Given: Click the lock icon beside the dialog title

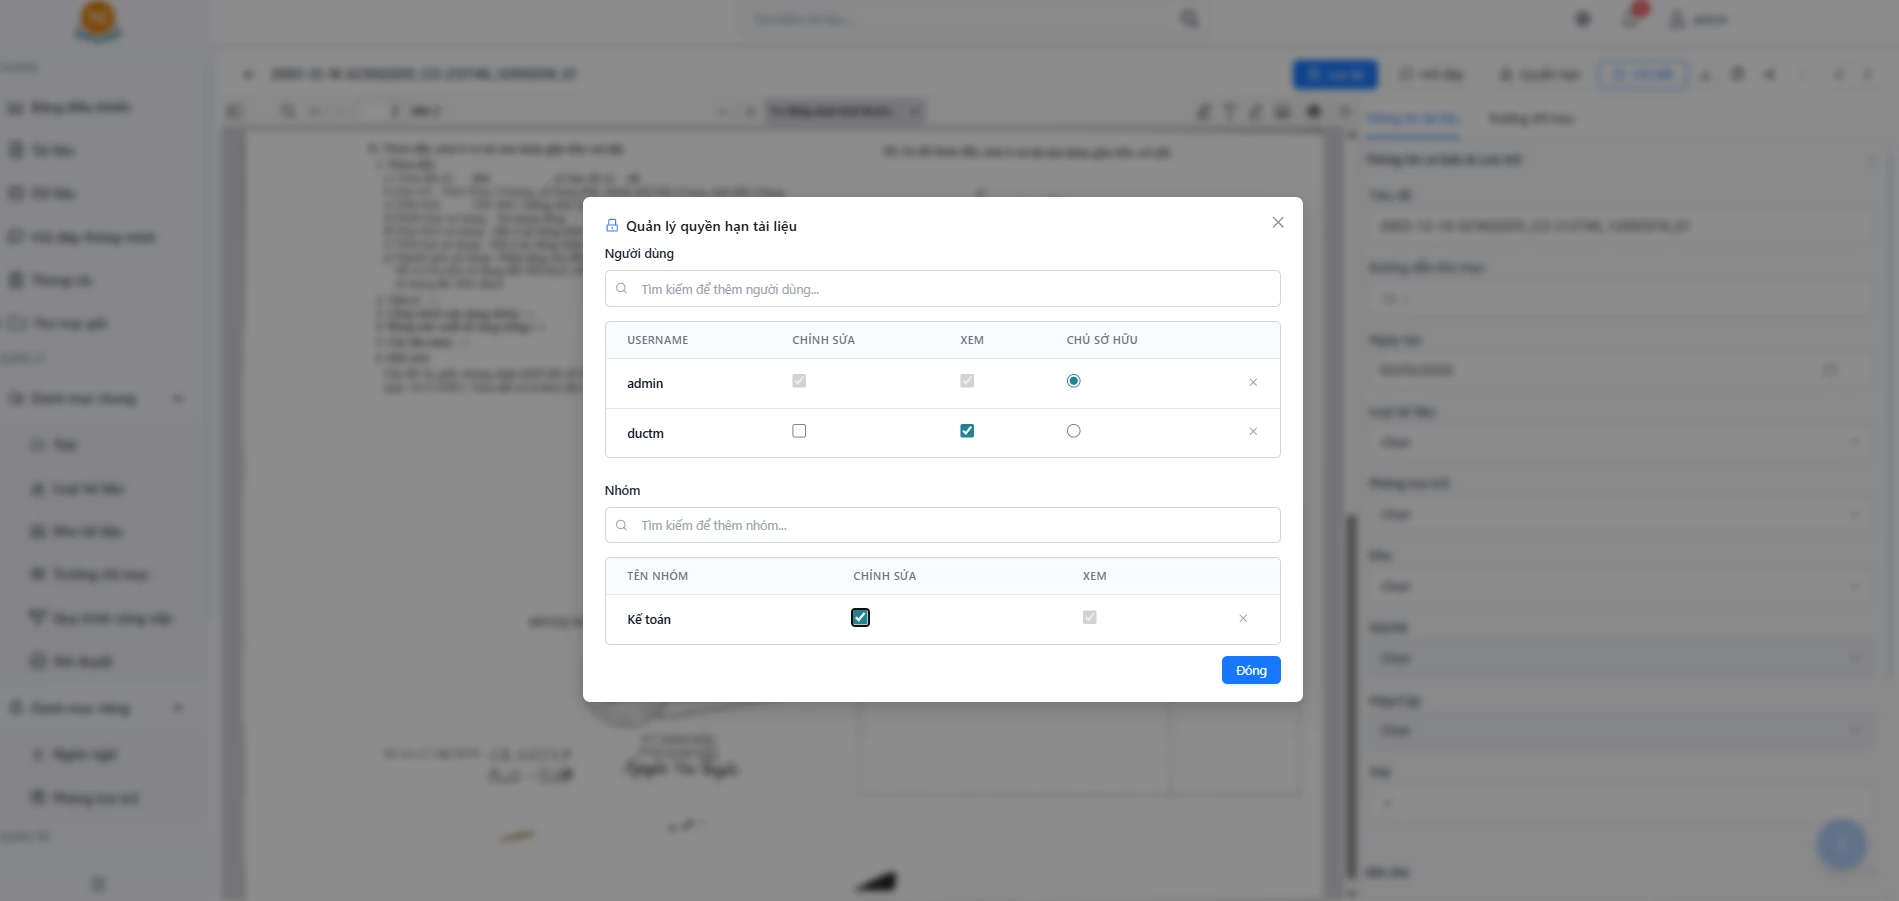Looking at the screenshot, I should [612, 225].
